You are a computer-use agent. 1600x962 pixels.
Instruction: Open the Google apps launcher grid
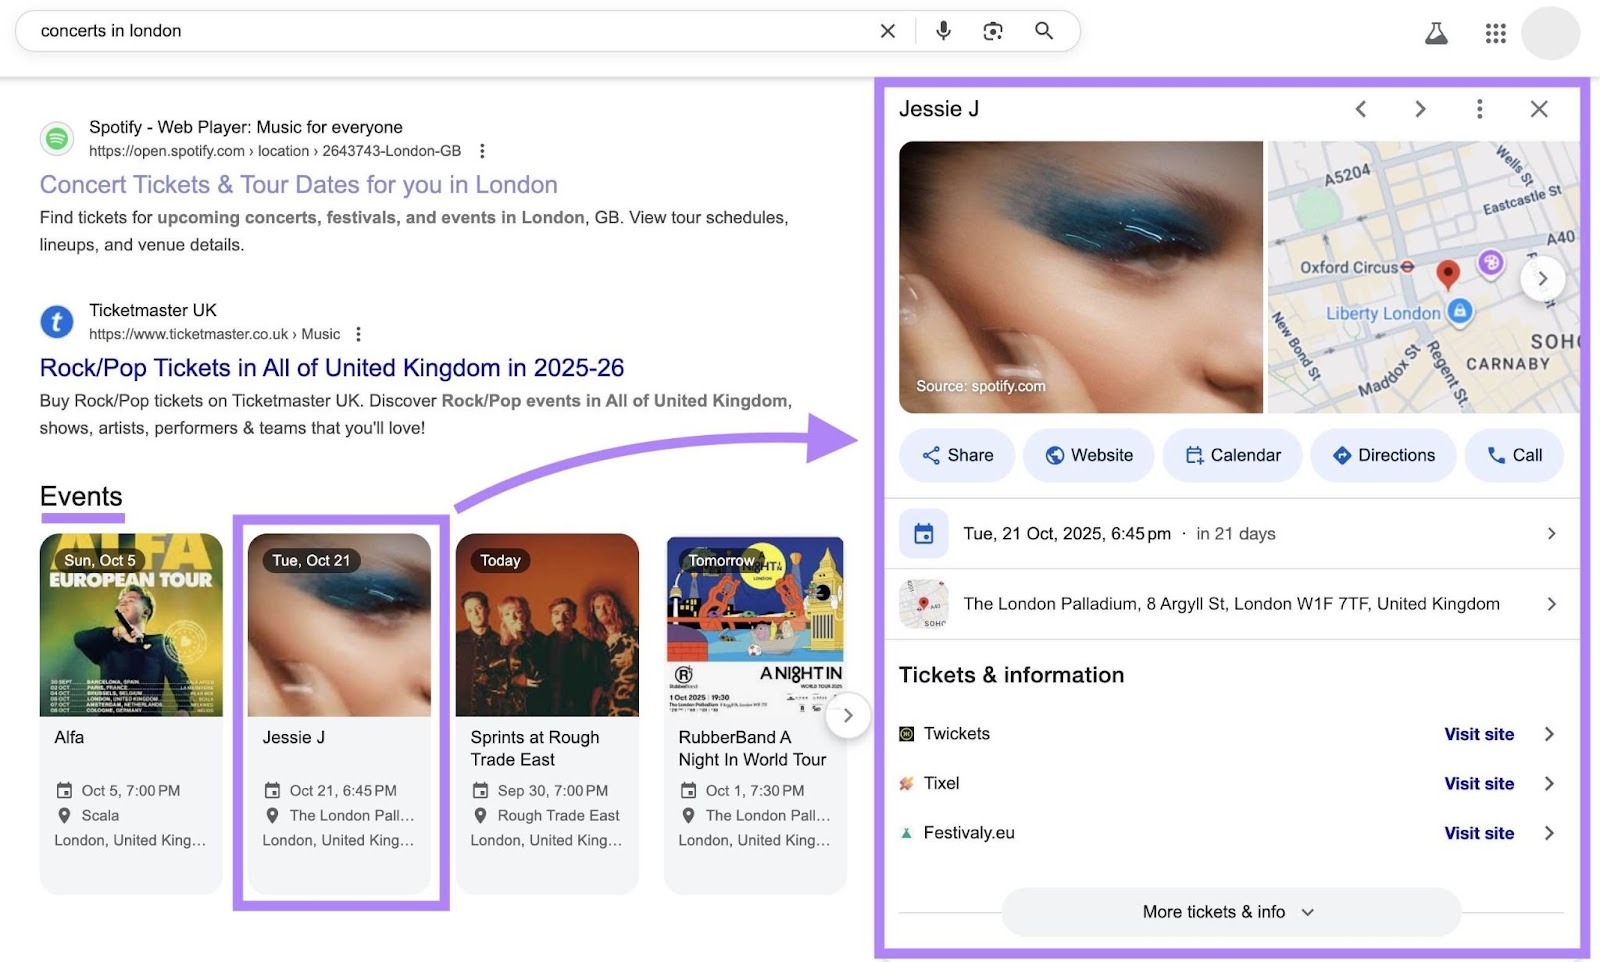(x=1495, y=32)
